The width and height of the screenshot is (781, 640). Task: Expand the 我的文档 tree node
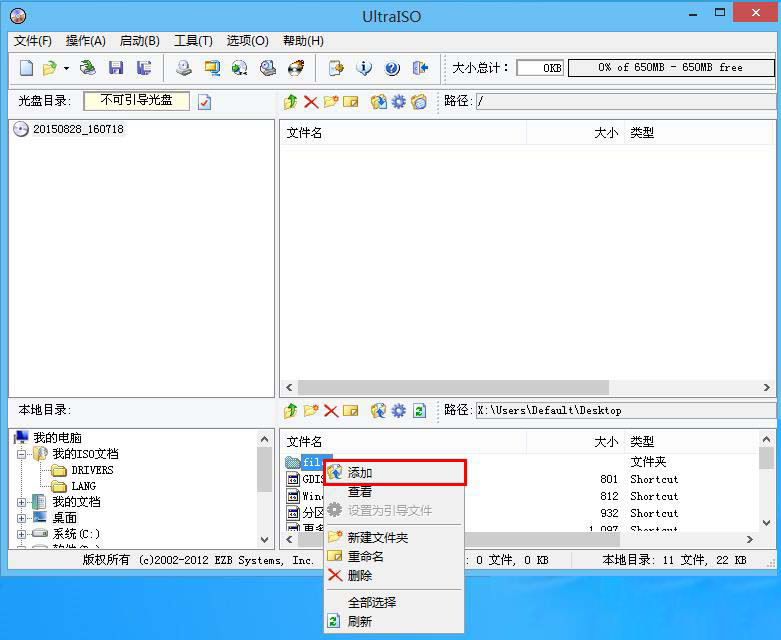click(x=21, y=502)
